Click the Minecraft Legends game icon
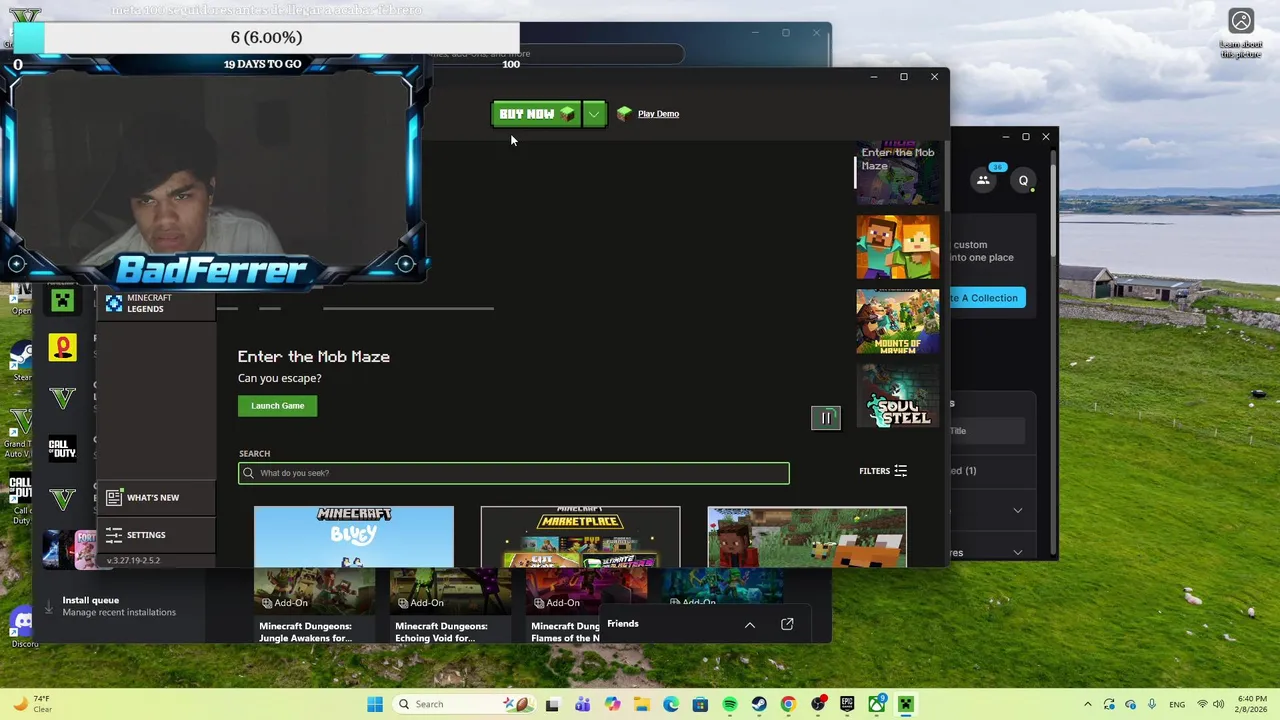Screen dimensions: 1280x720 pyautogui.click(x=114, y=303)
